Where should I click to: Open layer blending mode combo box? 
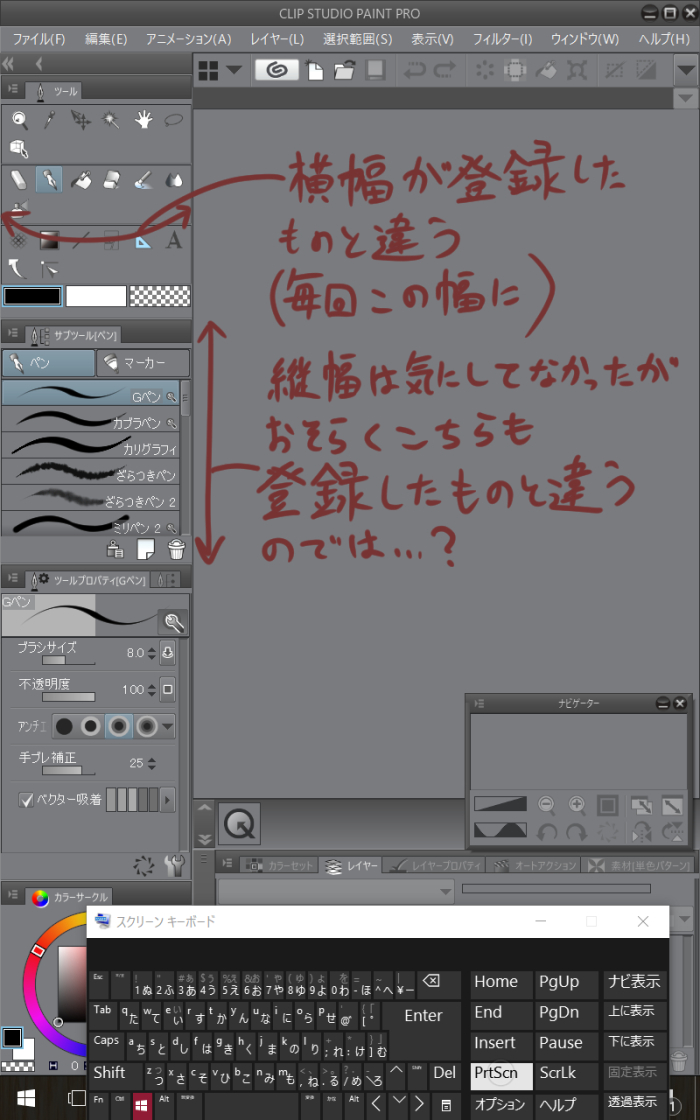(336, 891)
